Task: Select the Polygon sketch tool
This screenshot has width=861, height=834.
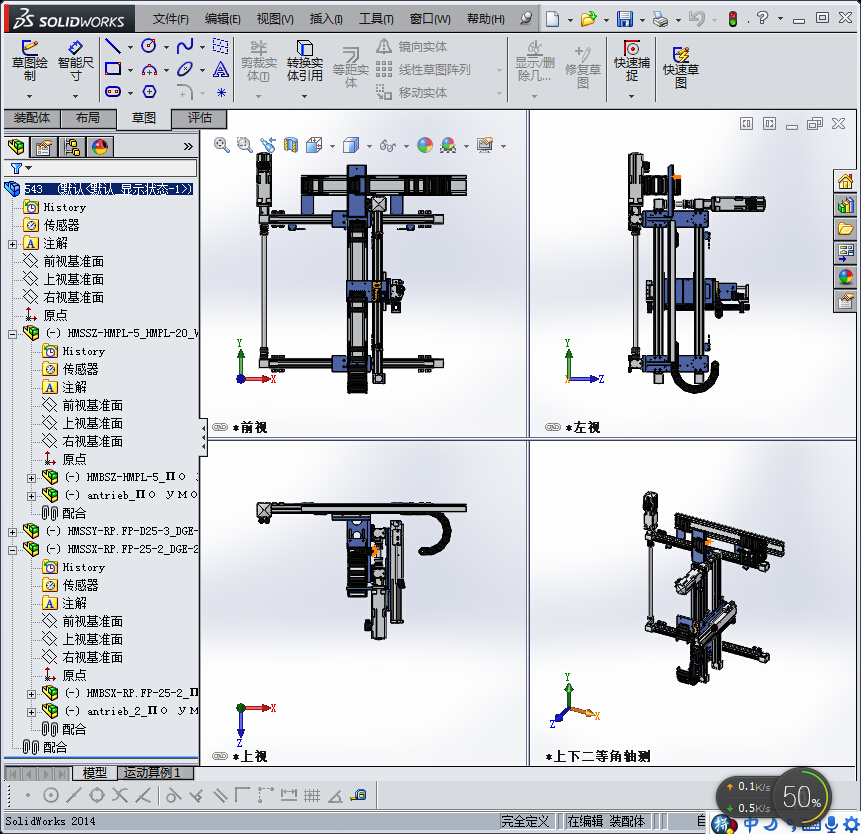Action: click(x=149, y=92)
